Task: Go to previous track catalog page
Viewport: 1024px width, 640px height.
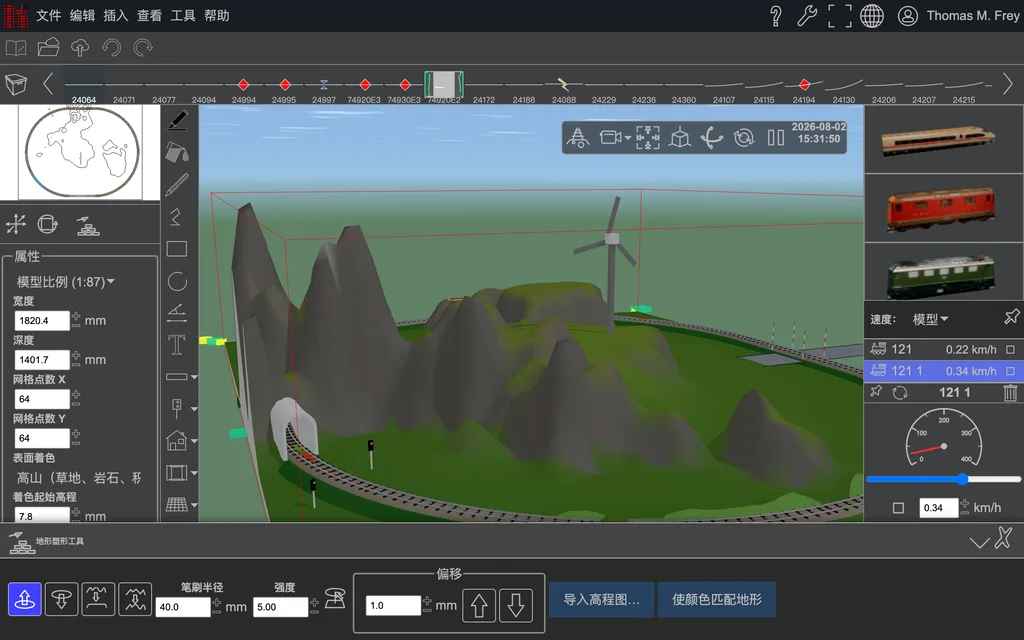Action: [x=48, y=84]
